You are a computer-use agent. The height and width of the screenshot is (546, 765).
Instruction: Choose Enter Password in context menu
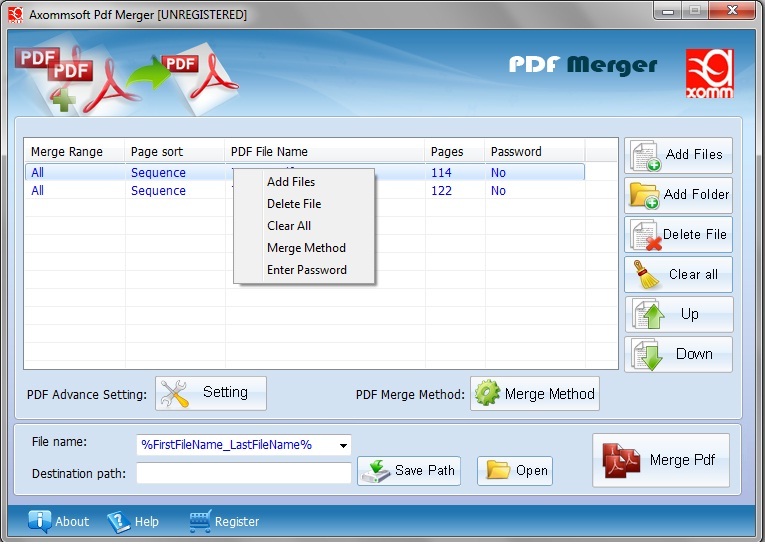[306, 270]
